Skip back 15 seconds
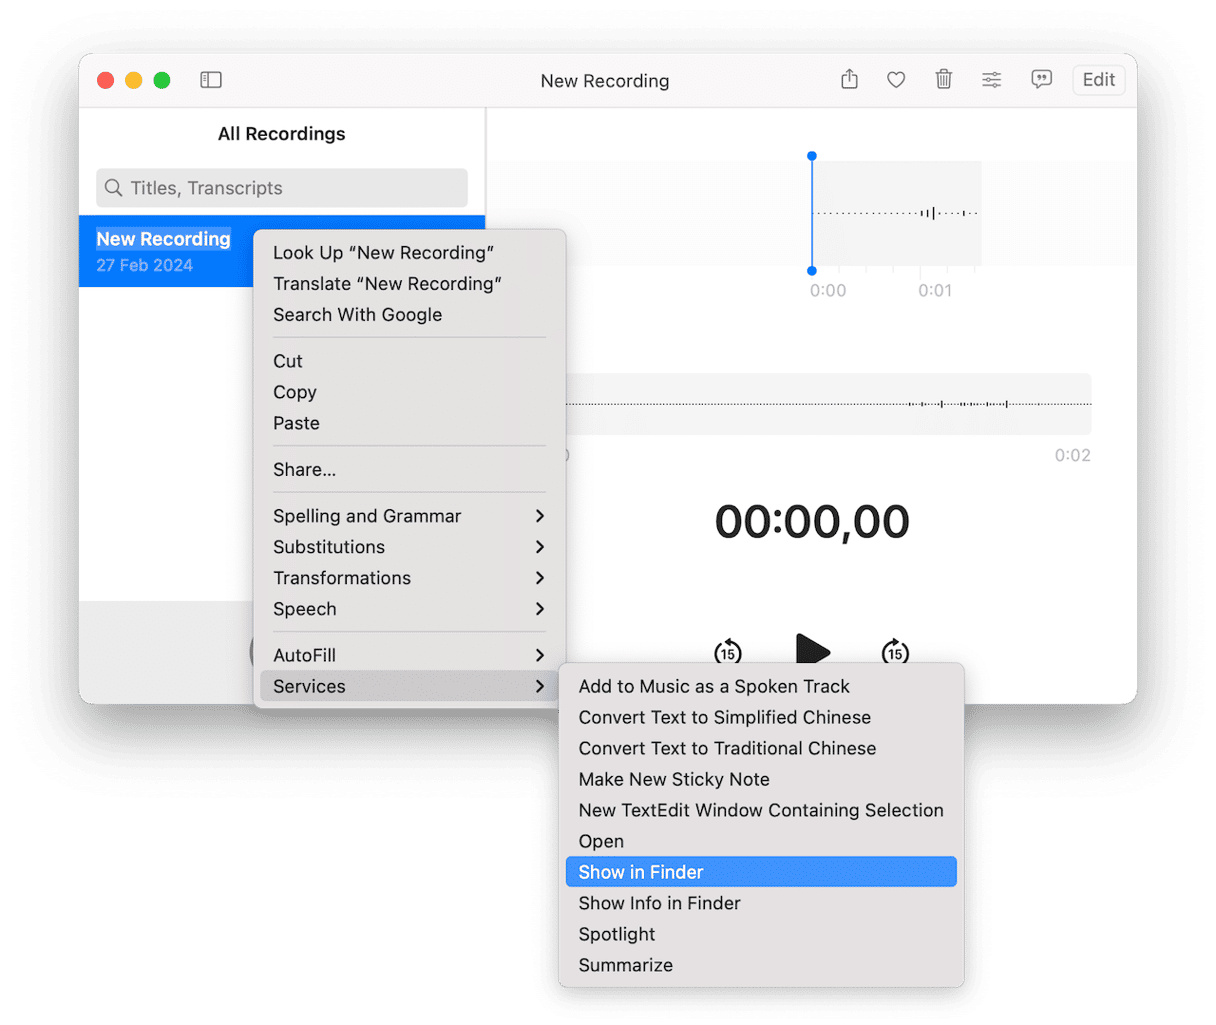The height and width of the screenshot is (1025, 1216). click(727, 653)
